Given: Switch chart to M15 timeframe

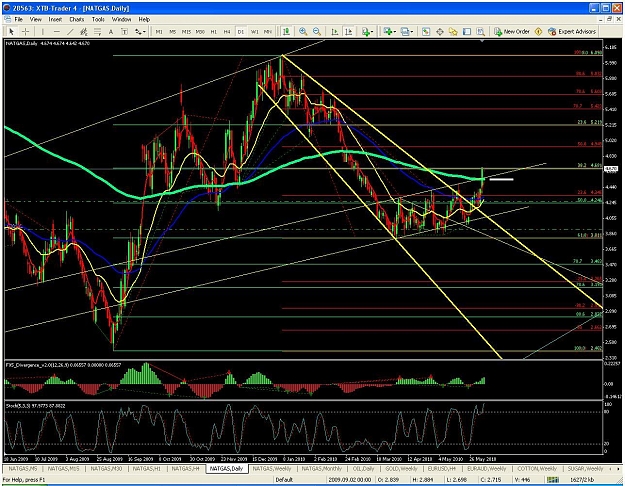Looking at the screenshot, I should click(x=186, y=31).
